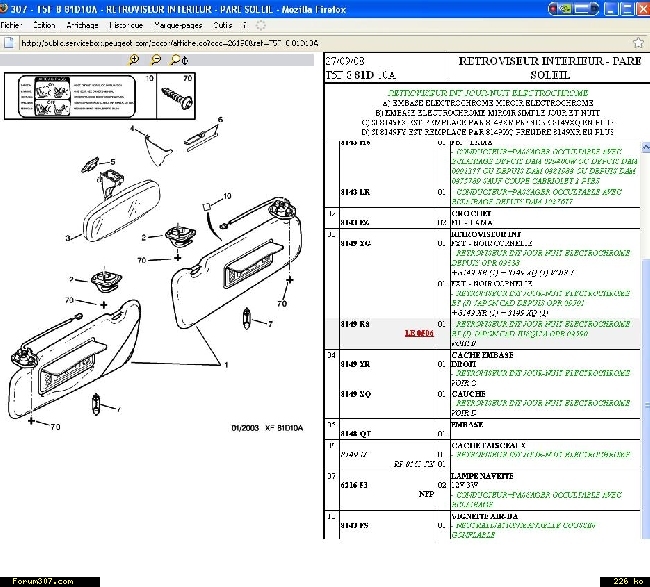Click the upper right sun visor drawing

[x=237, y=263]
